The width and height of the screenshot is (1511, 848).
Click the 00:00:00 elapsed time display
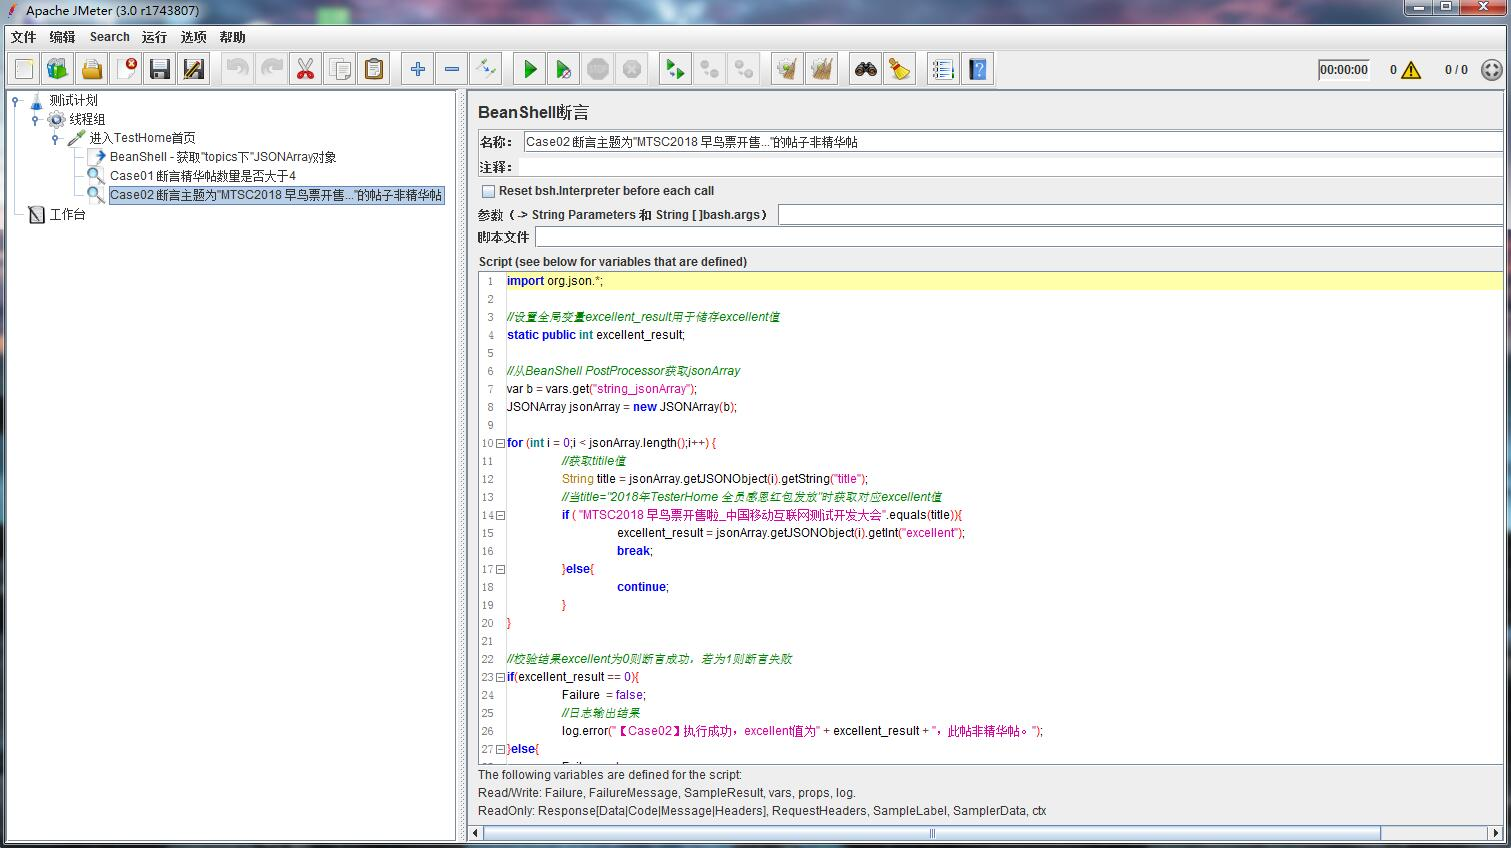pyautogui.click(x=1343, y=70)
